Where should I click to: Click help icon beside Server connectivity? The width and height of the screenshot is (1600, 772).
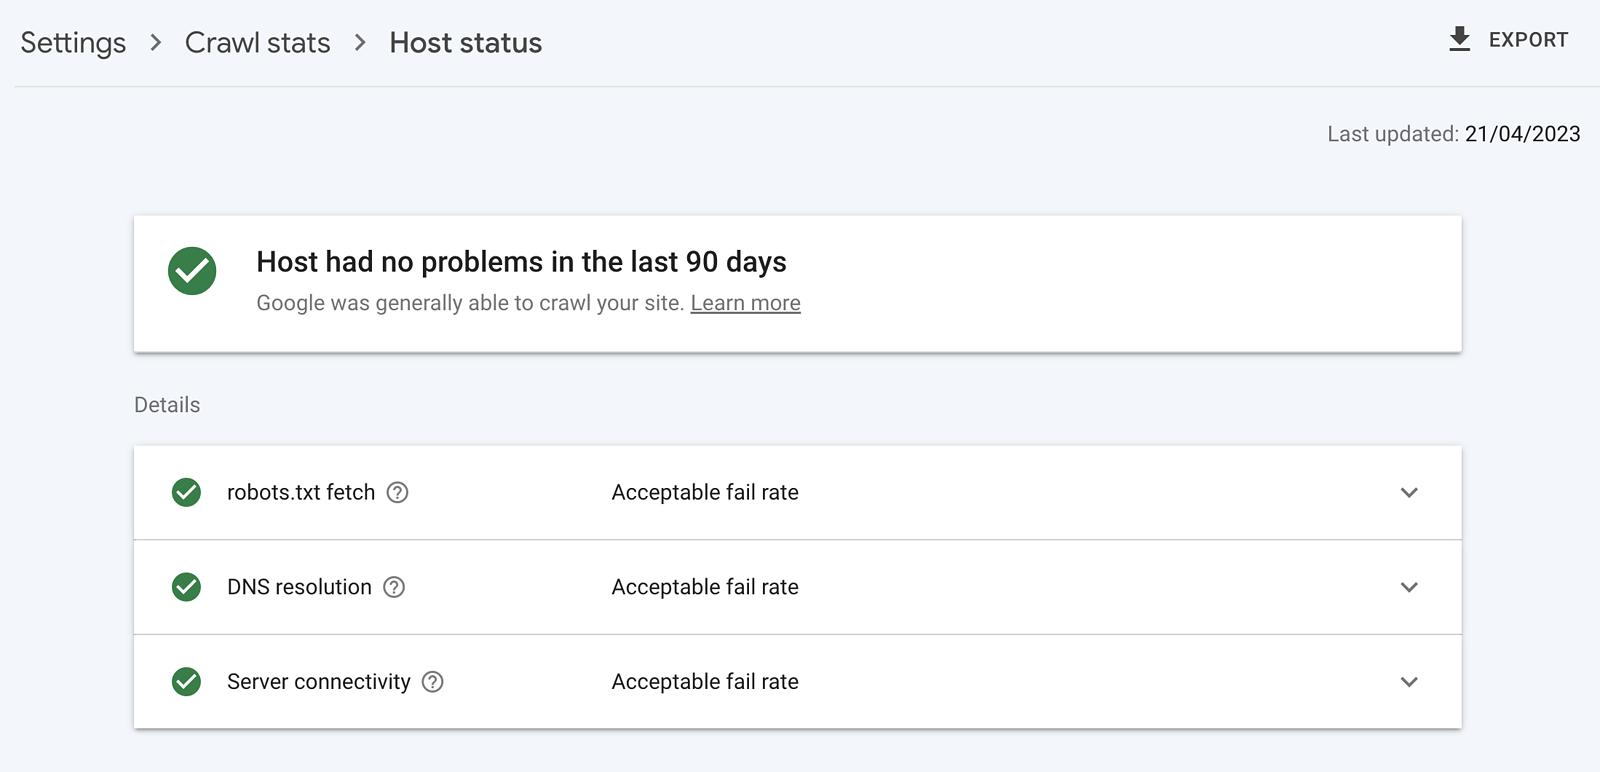(433, 682)
